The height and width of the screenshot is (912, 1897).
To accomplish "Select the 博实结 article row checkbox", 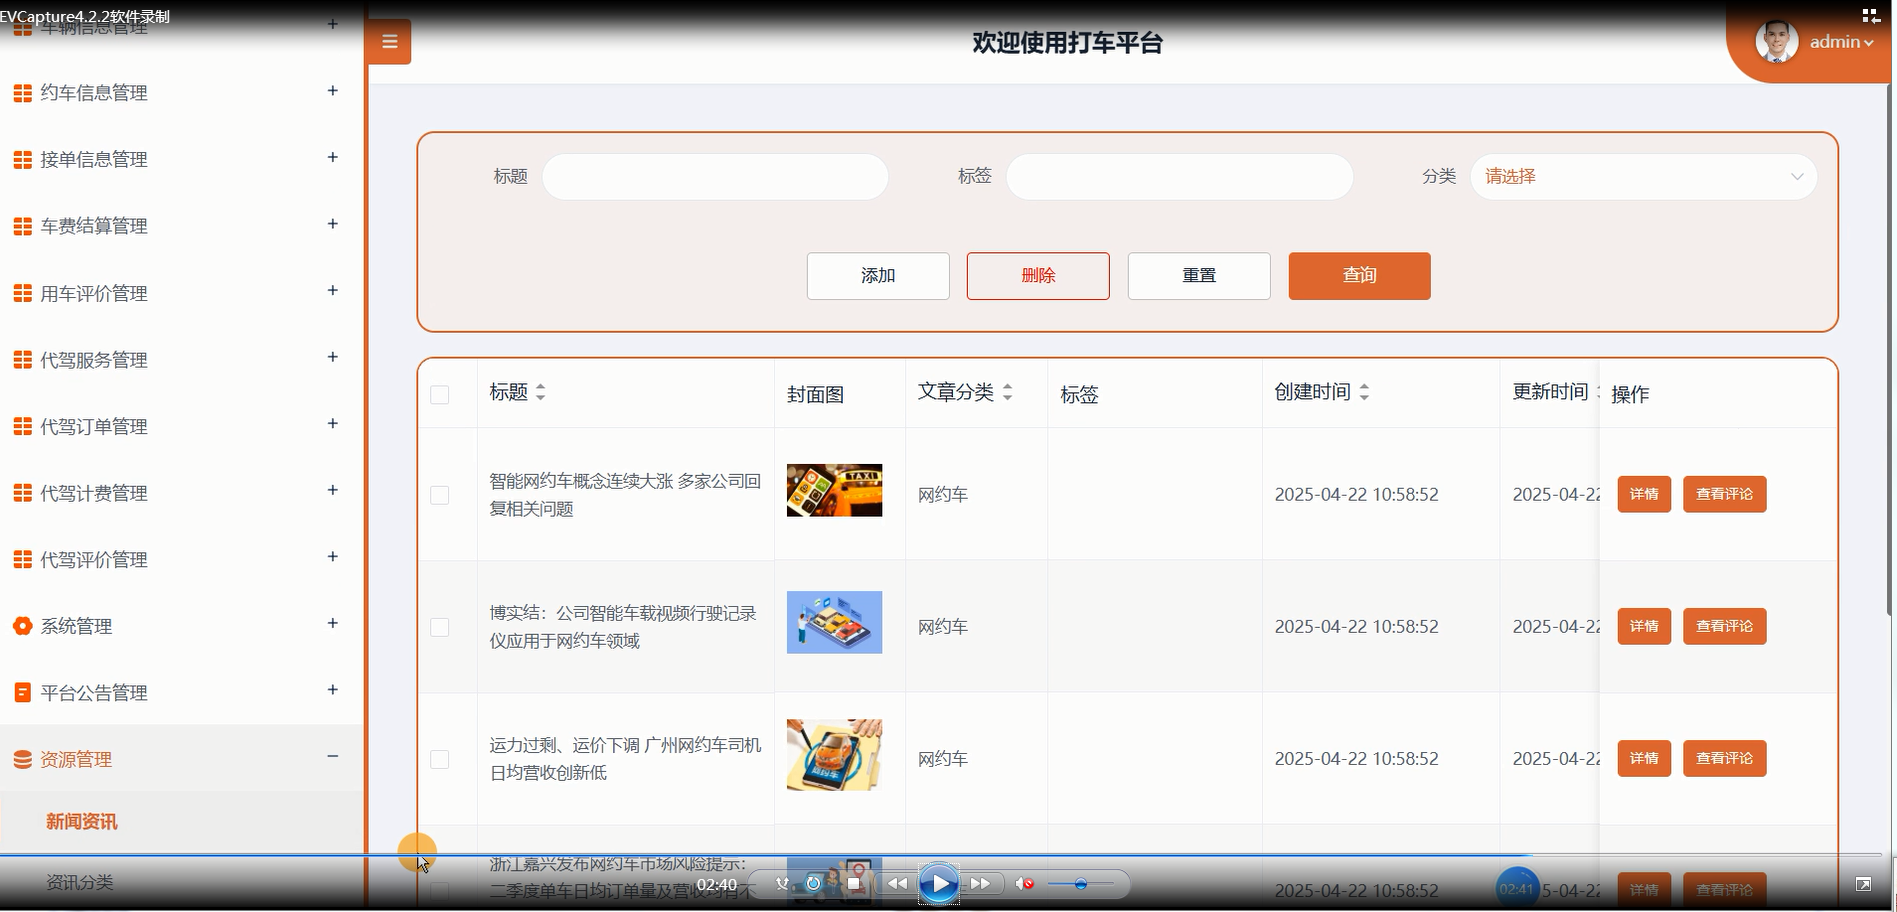I will [439, 627].
